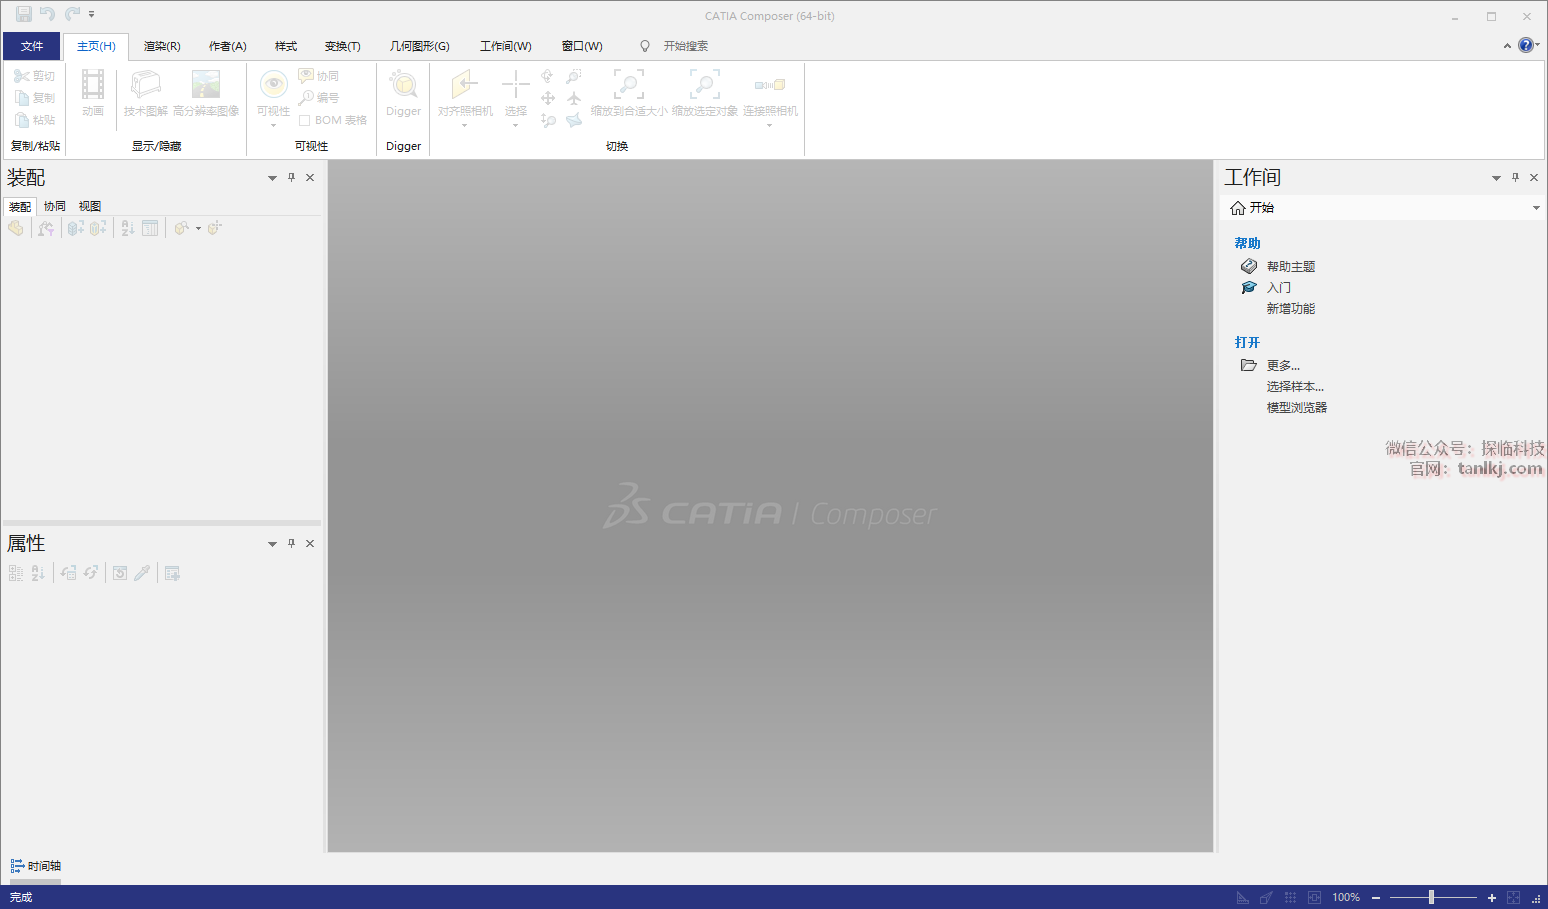This screenshot has width=1548, height=909.
Task: Click the eyedropper icon in Properties panel
Action: point(142,573)
